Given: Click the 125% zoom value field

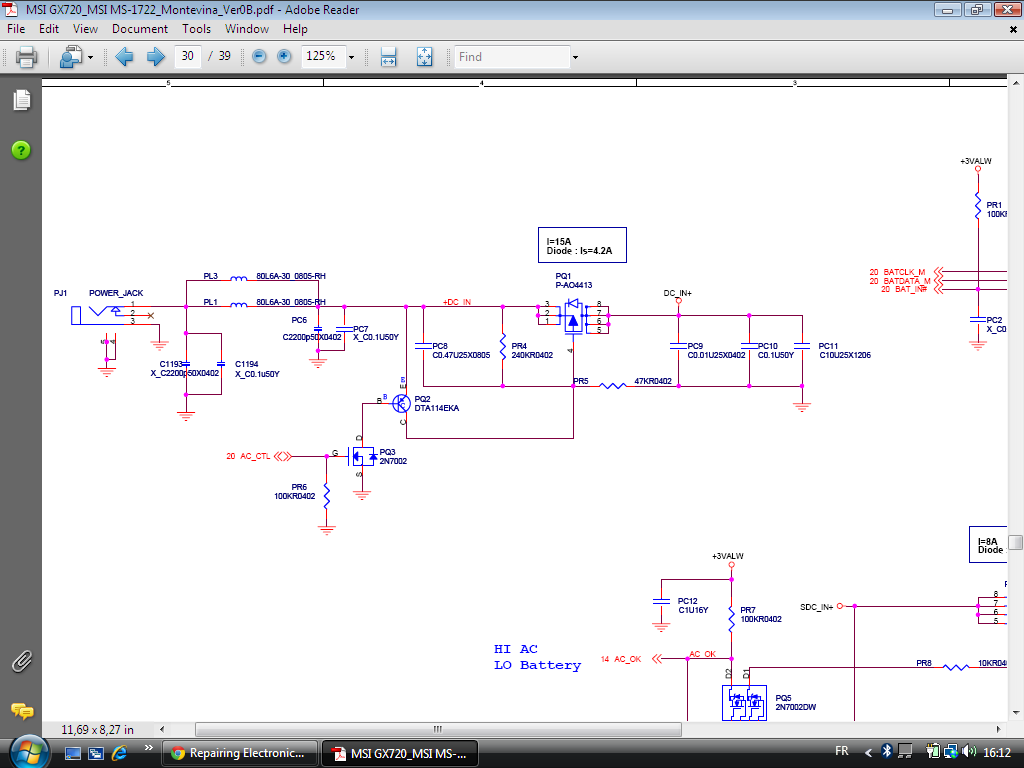Looking at the screenshot, I should tap(323, 56).
